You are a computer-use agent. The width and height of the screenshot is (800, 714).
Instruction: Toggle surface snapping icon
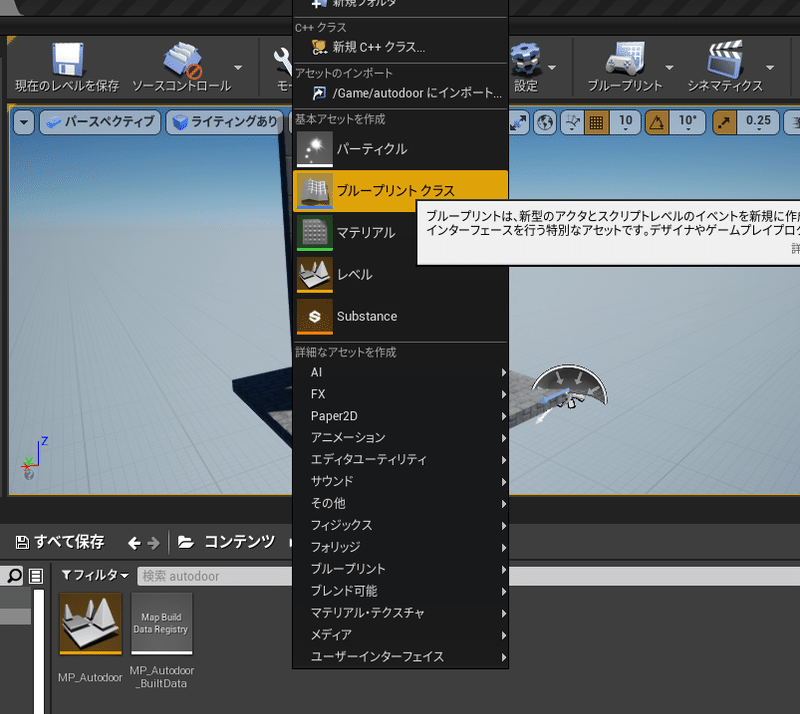point(572,122)
